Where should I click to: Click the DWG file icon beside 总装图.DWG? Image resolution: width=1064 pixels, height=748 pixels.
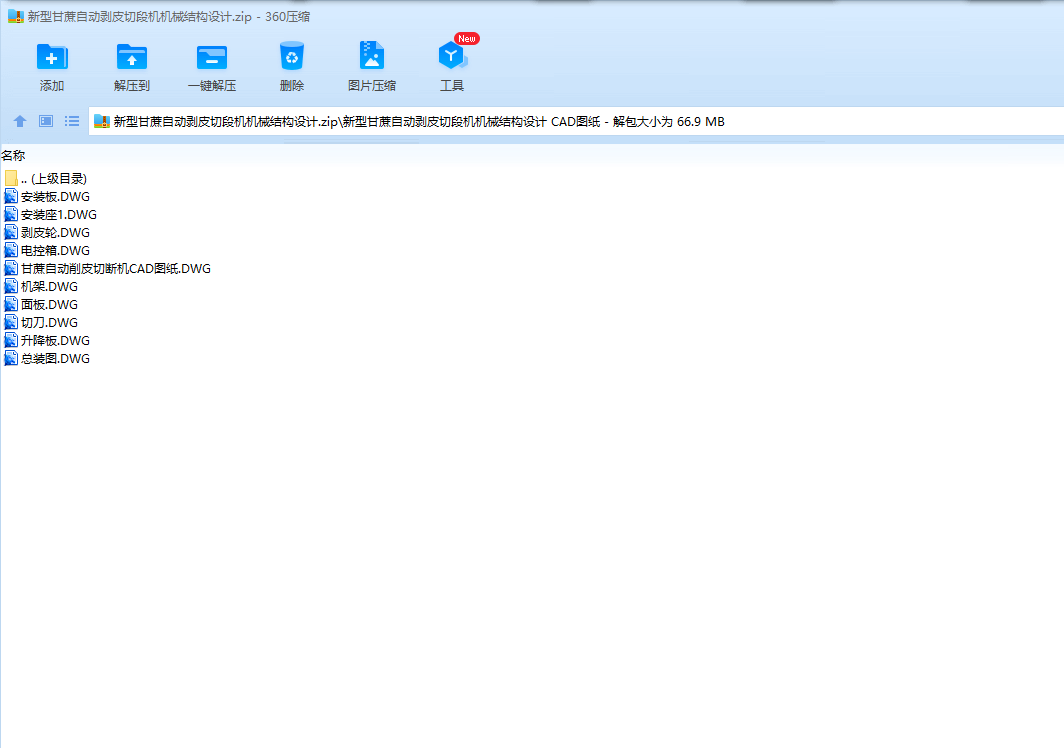pyautogui.click(x=11, y=358)
